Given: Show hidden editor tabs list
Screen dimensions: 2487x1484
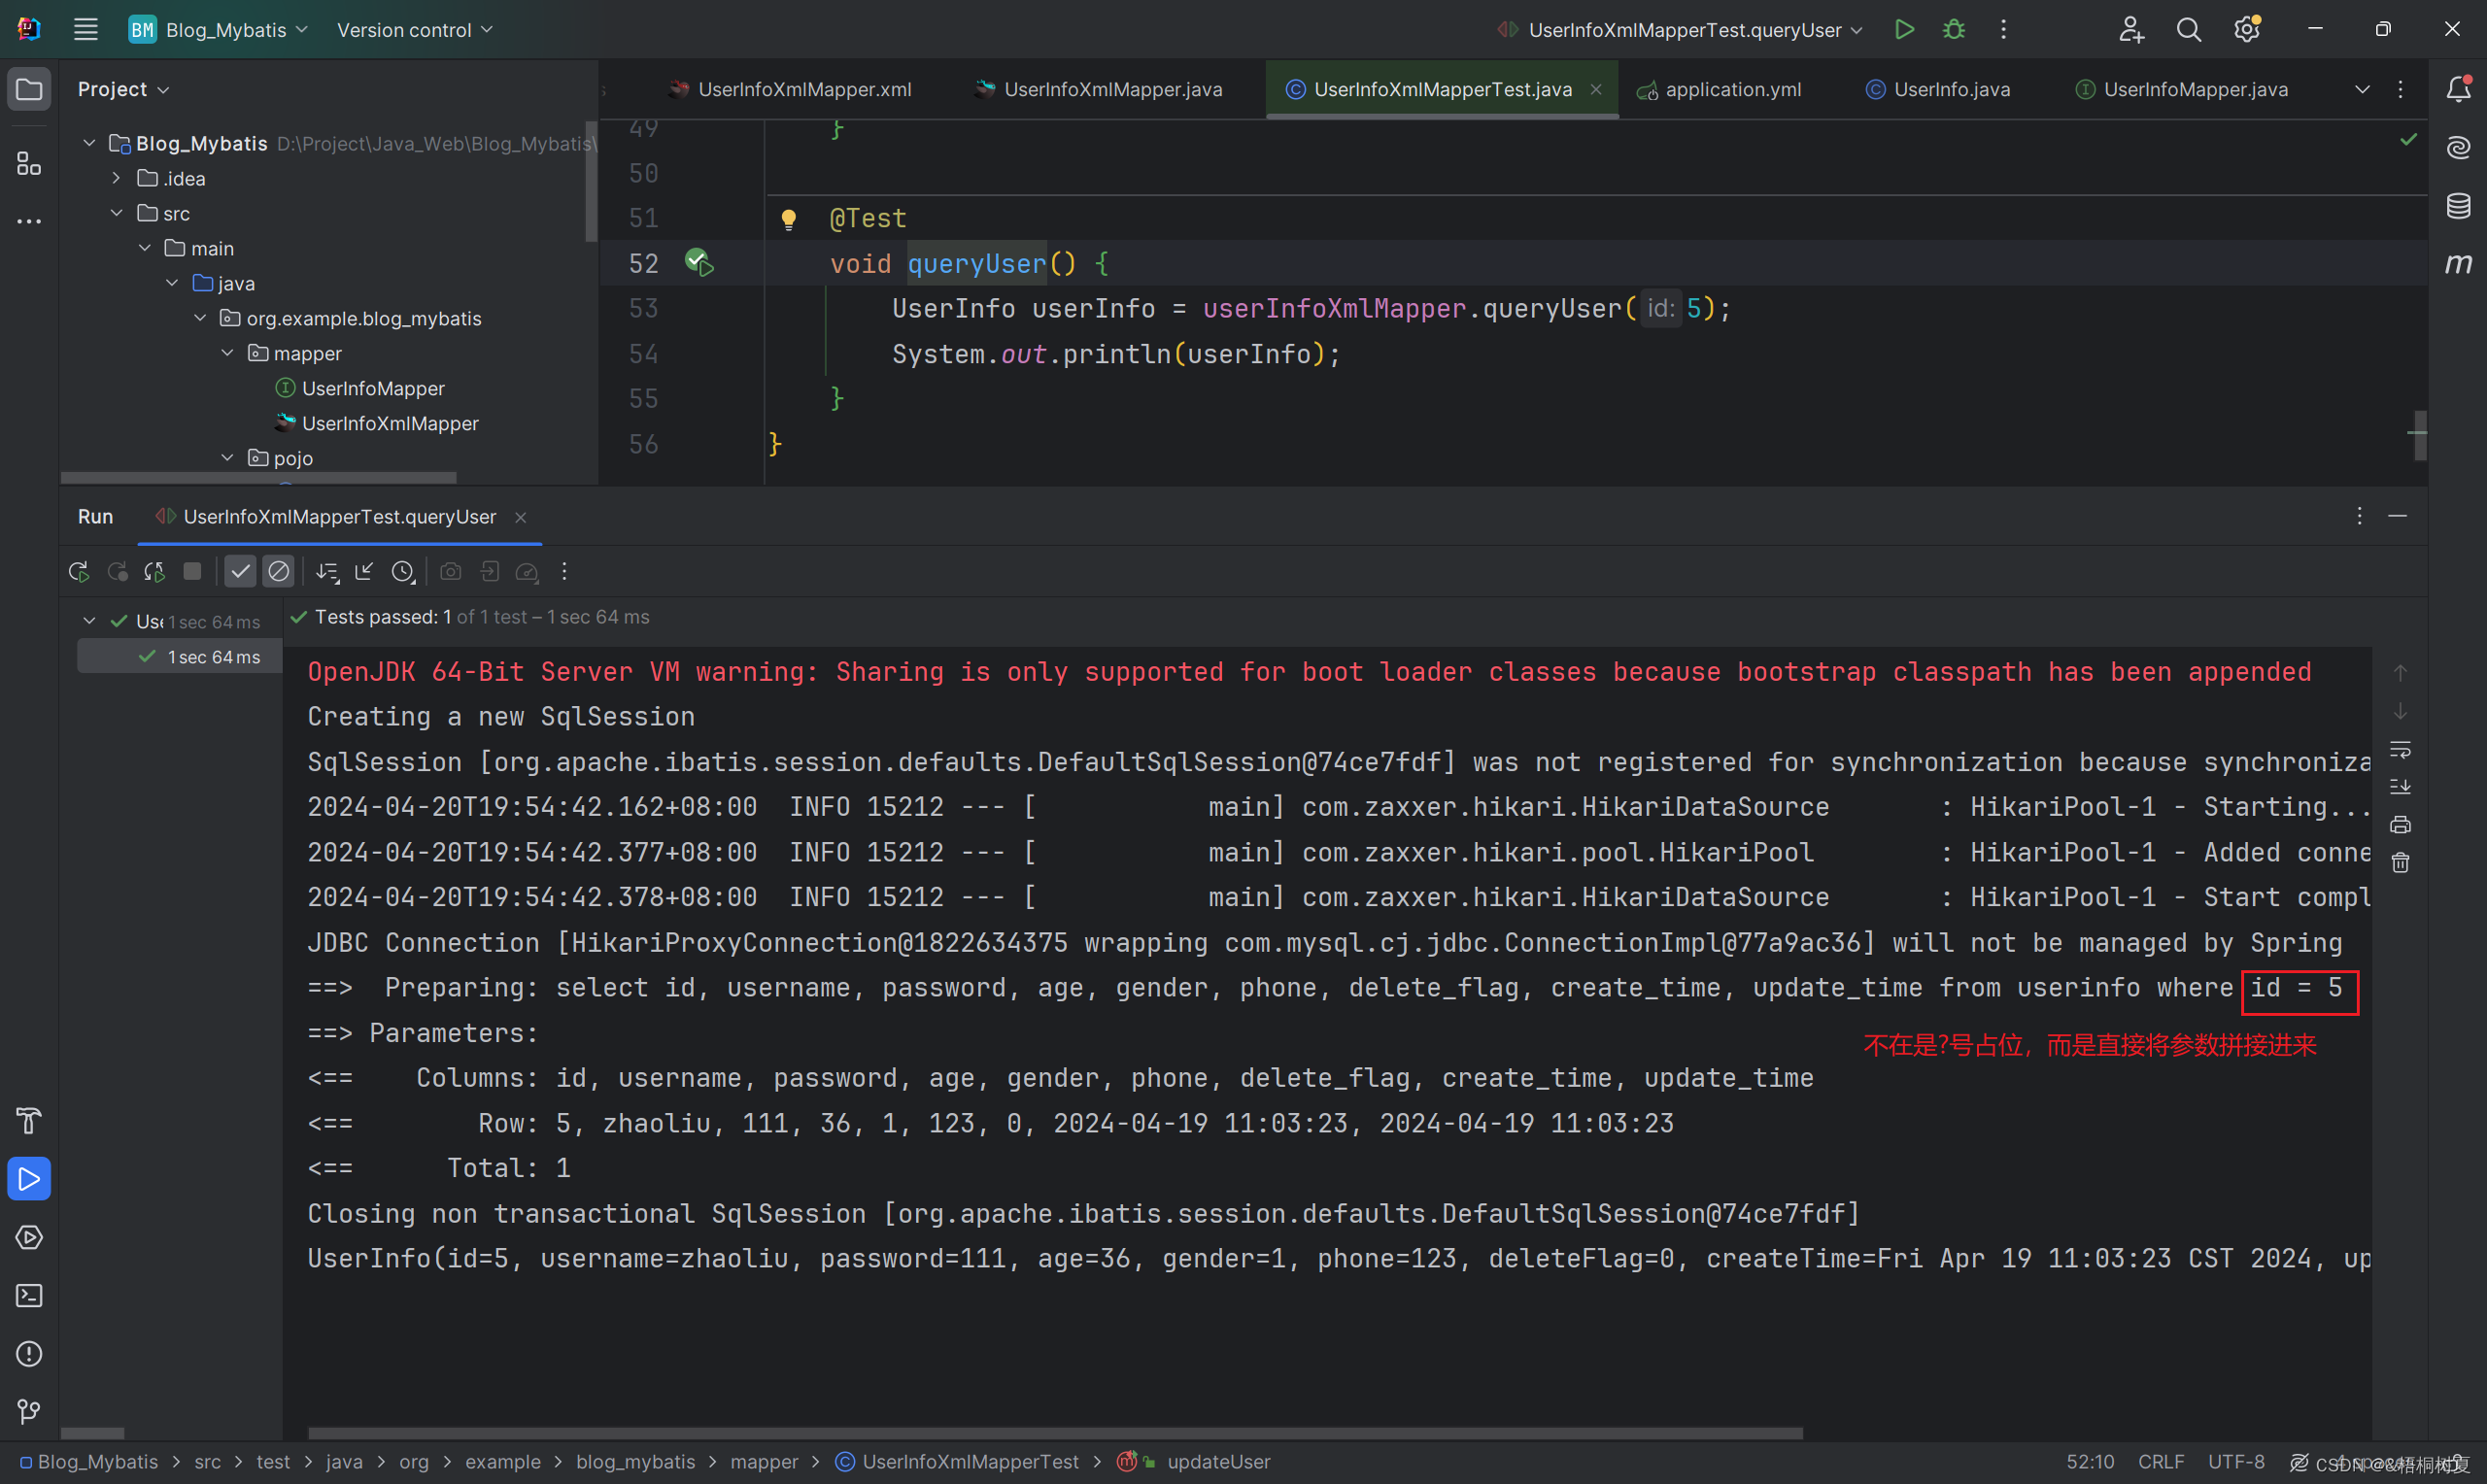Looking at the screenshot, I should pos(2362,89).
